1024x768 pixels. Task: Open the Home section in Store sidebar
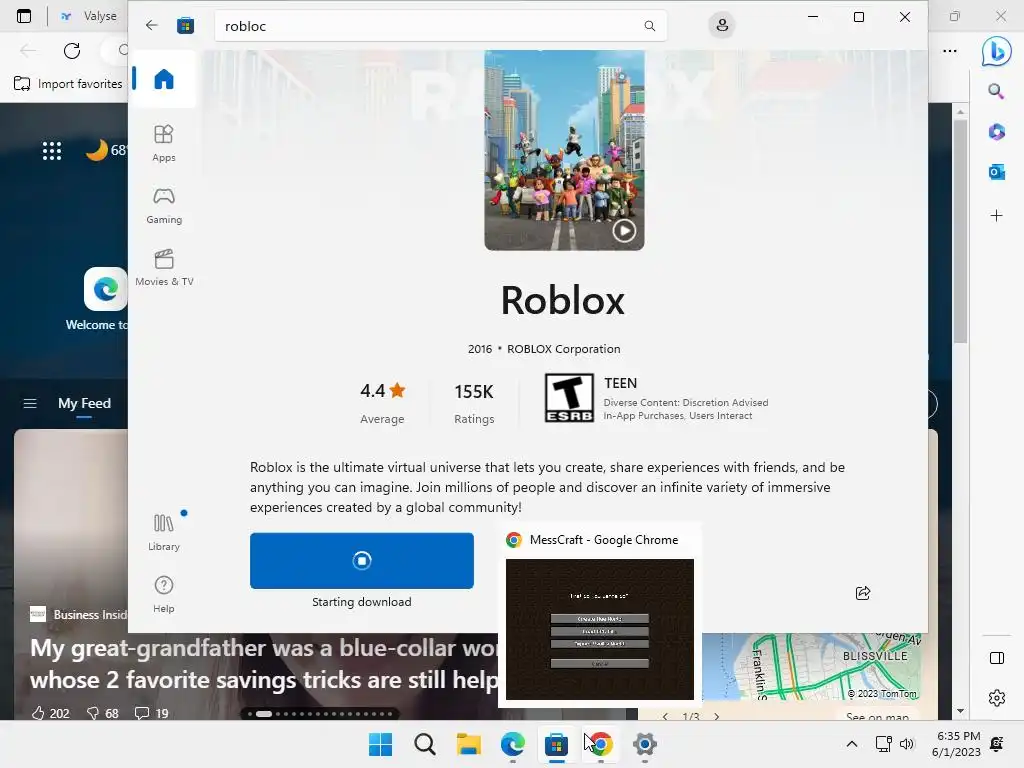point(164,79)
